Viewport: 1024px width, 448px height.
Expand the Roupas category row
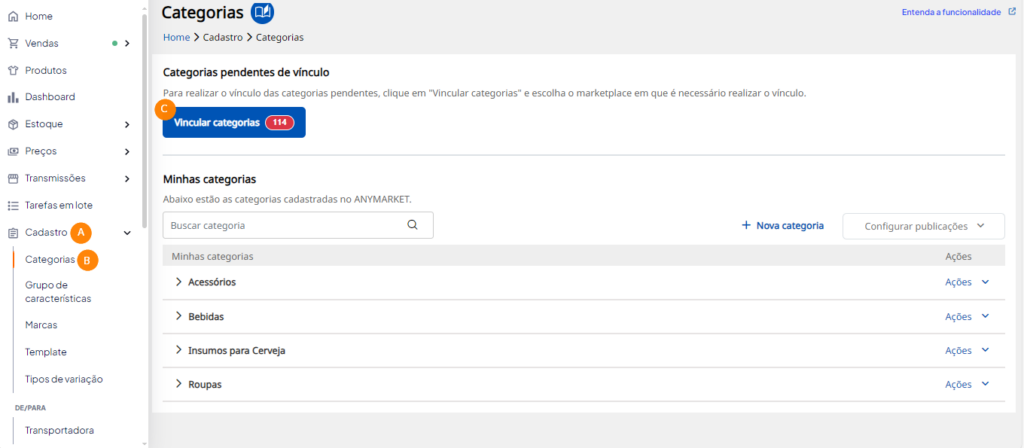[178, 384]
